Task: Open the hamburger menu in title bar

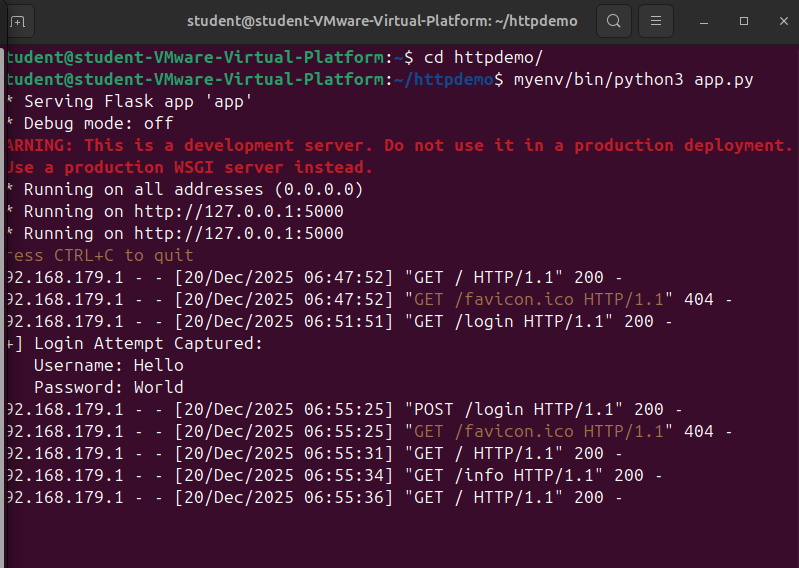Action: pos(655,21)
